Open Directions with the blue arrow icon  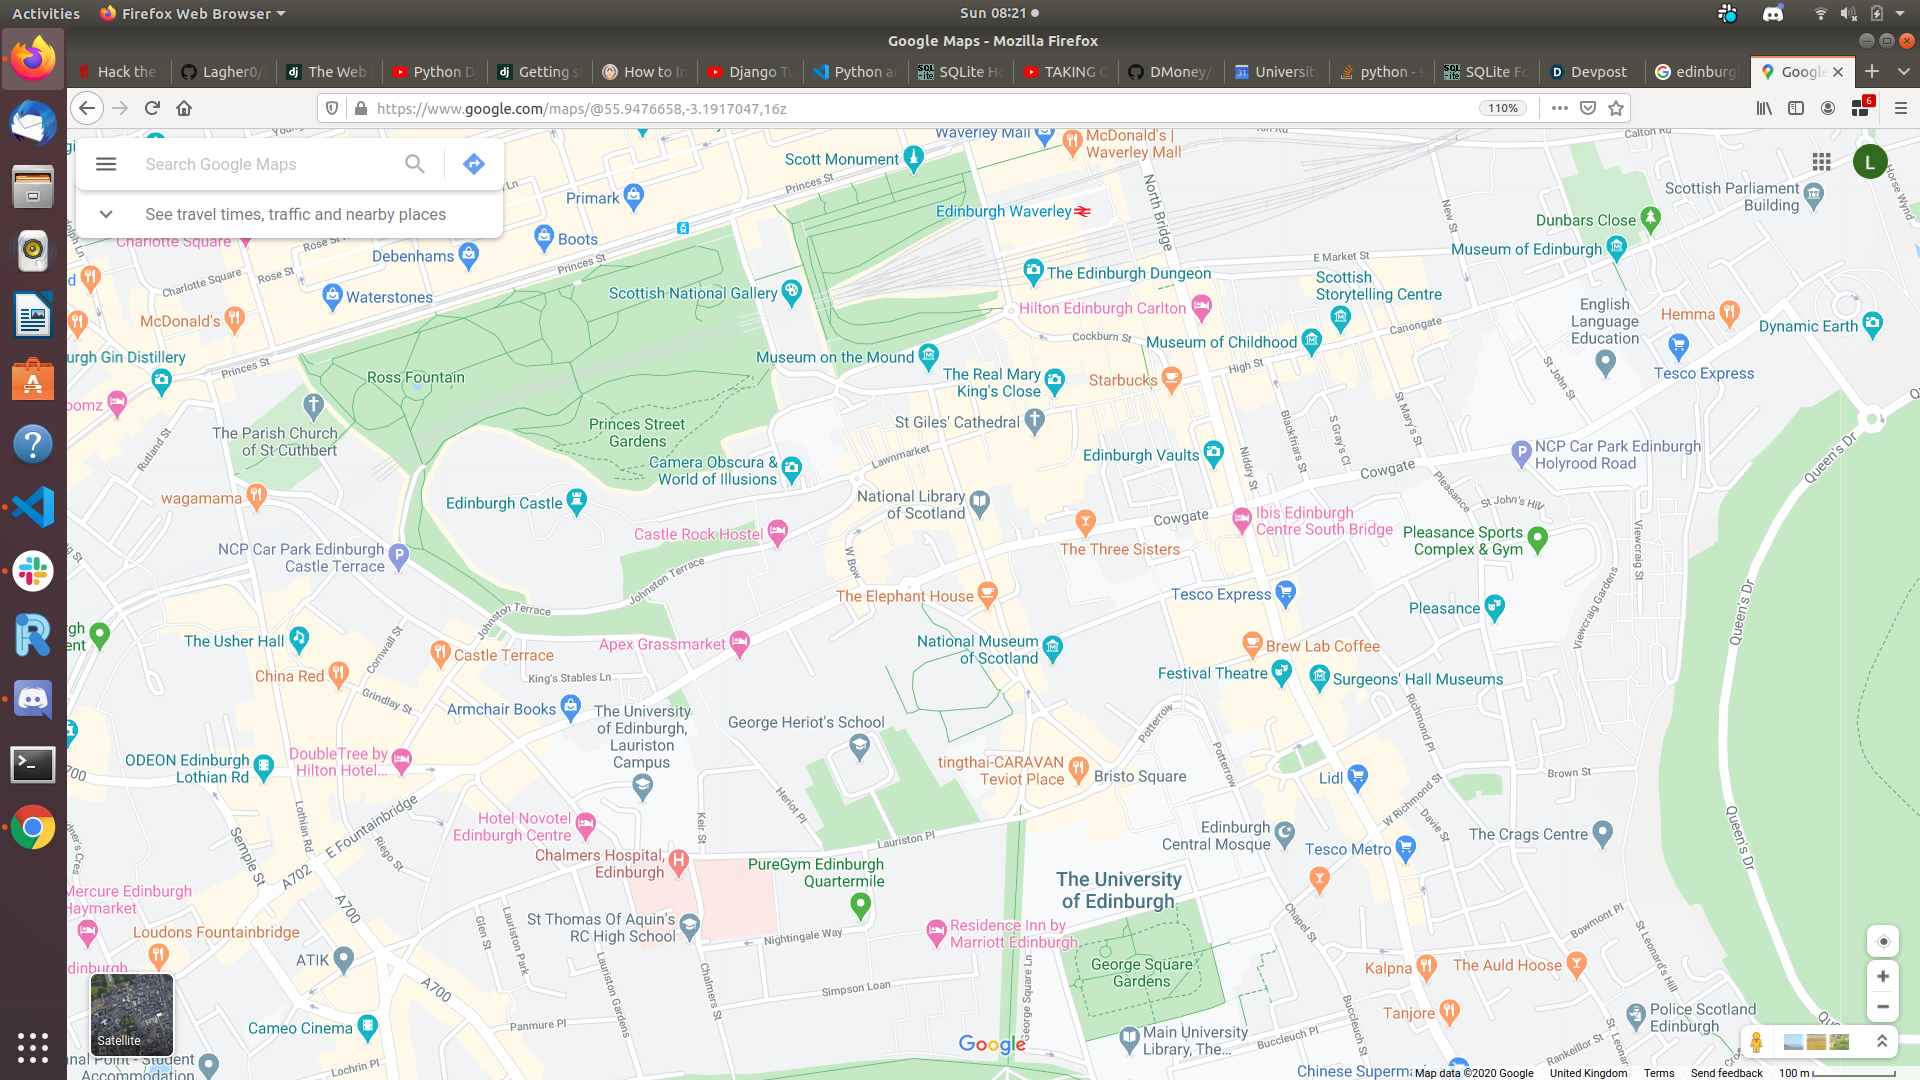pyautogui.click(x=474, y=164)
